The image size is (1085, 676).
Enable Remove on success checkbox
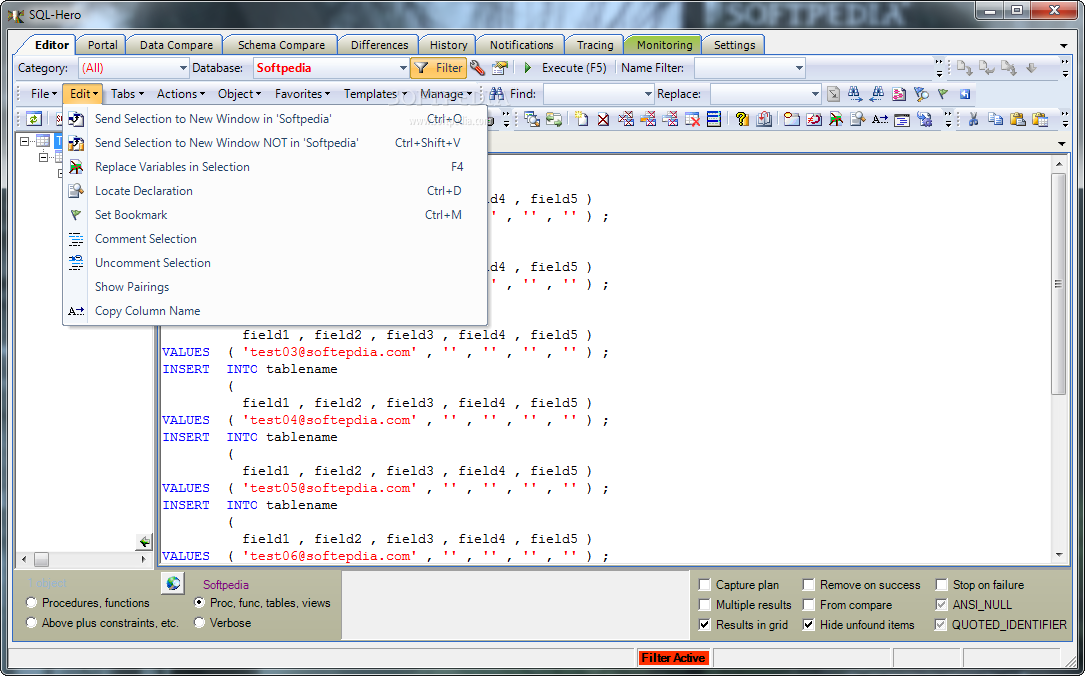coord(808,585)
